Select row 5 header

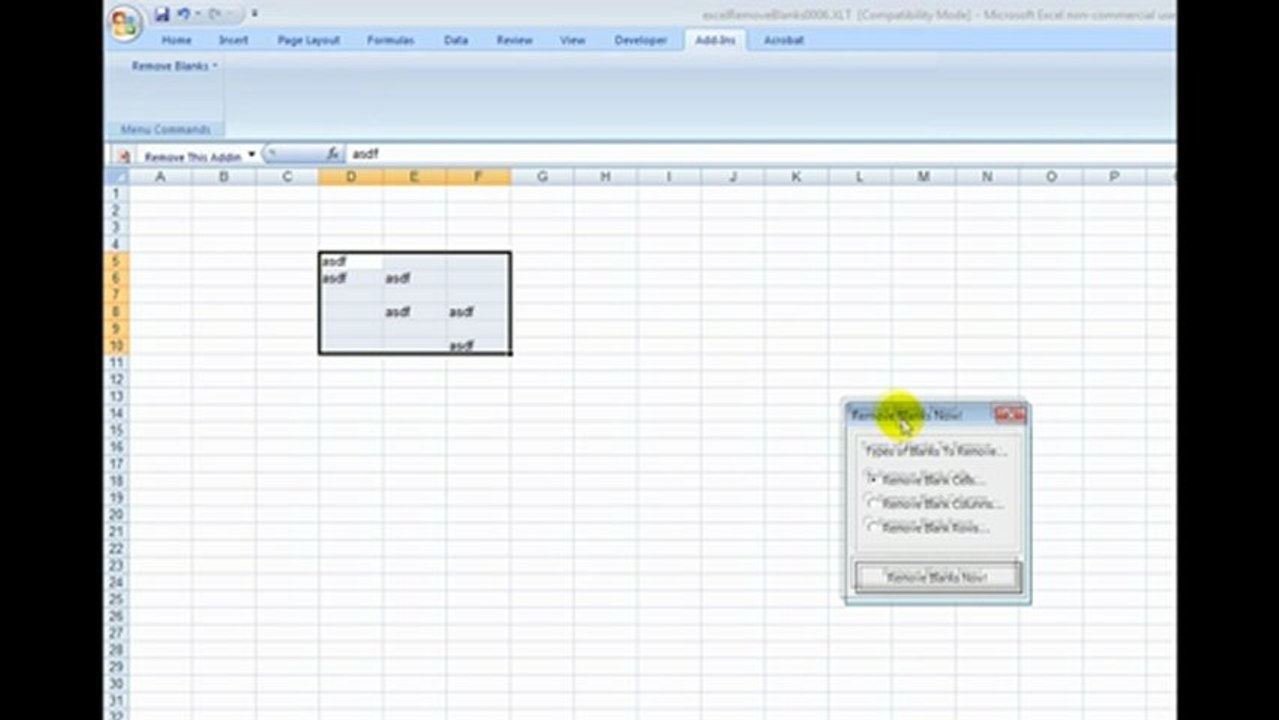(x=116, y=261)
